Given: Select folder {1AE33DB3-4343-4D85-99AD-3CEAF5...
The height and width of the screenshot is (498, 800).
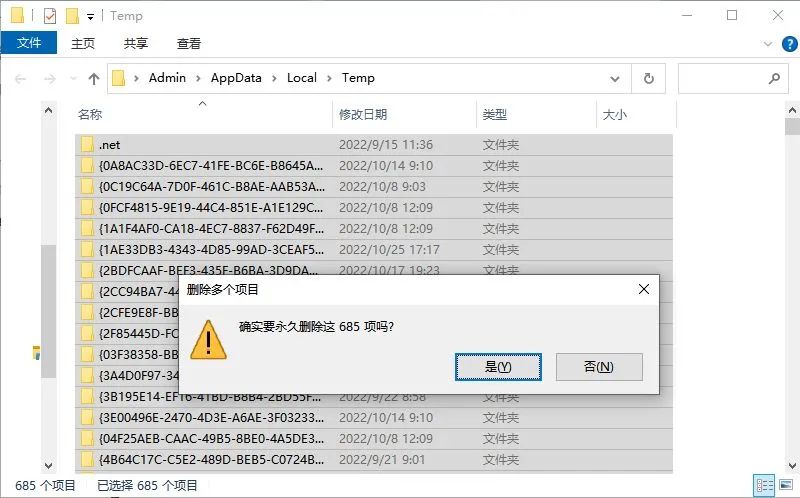Looking at the screenshot, I should pyautogui.click(x=374, y=250).
